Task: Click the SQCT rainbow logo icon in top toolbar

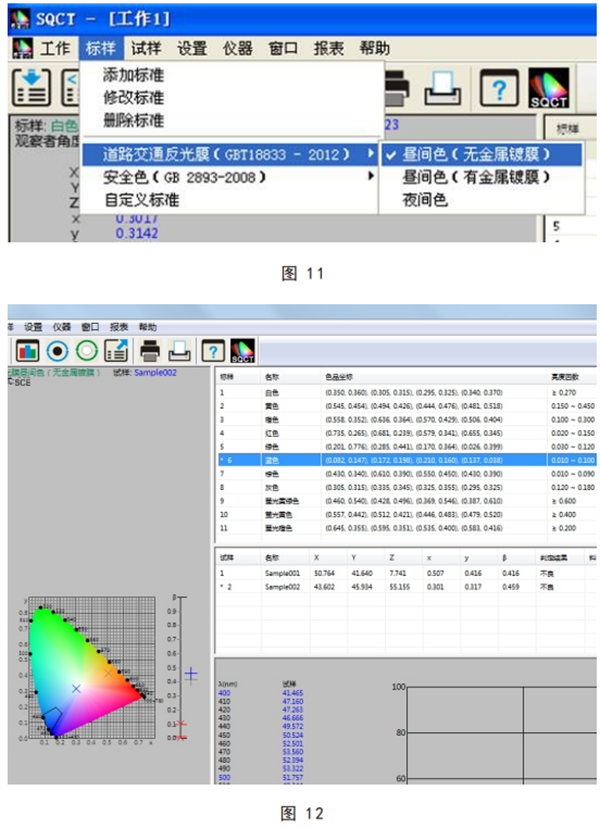Action: (x=548, y=89)
